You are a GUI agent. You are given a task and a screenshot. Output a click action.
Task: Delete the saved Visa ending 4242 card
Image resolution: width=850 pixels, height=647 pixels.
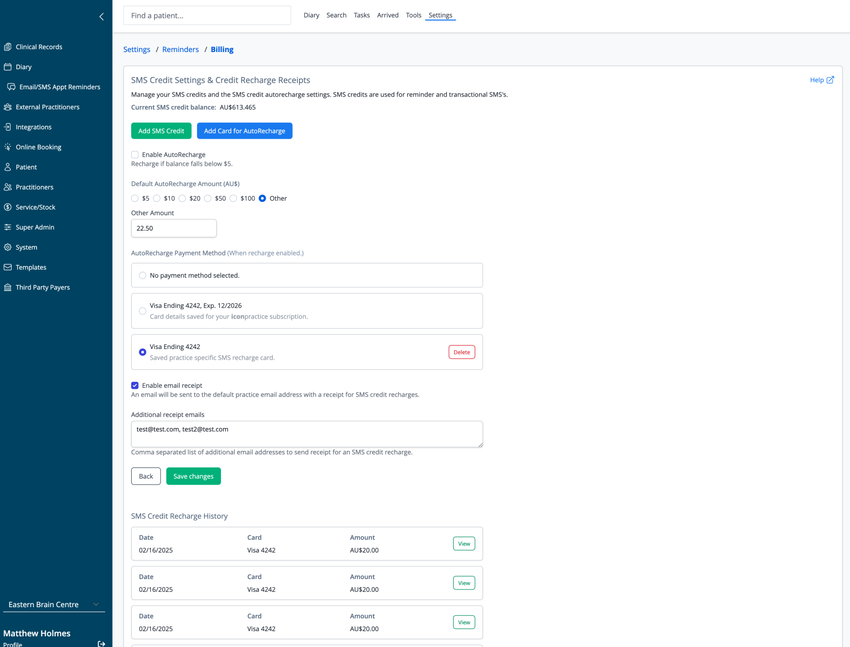click(x=462, y=352)
